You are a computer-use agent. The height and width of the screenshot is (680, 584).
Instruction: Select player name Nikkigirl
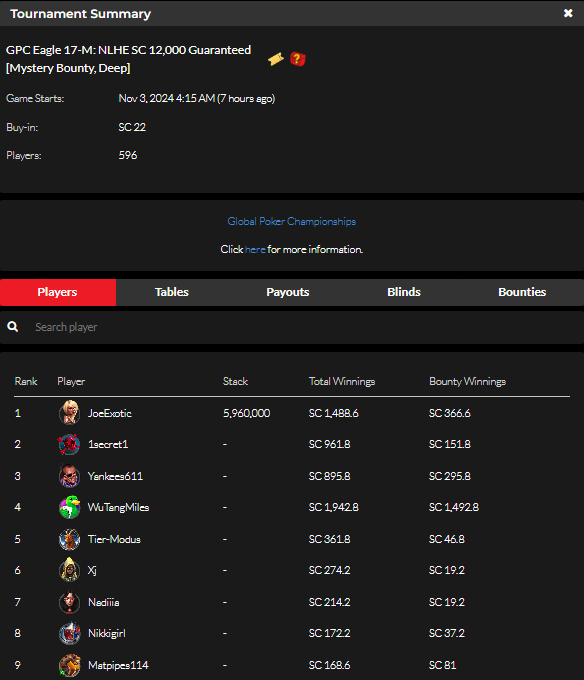tap(107, 634)
